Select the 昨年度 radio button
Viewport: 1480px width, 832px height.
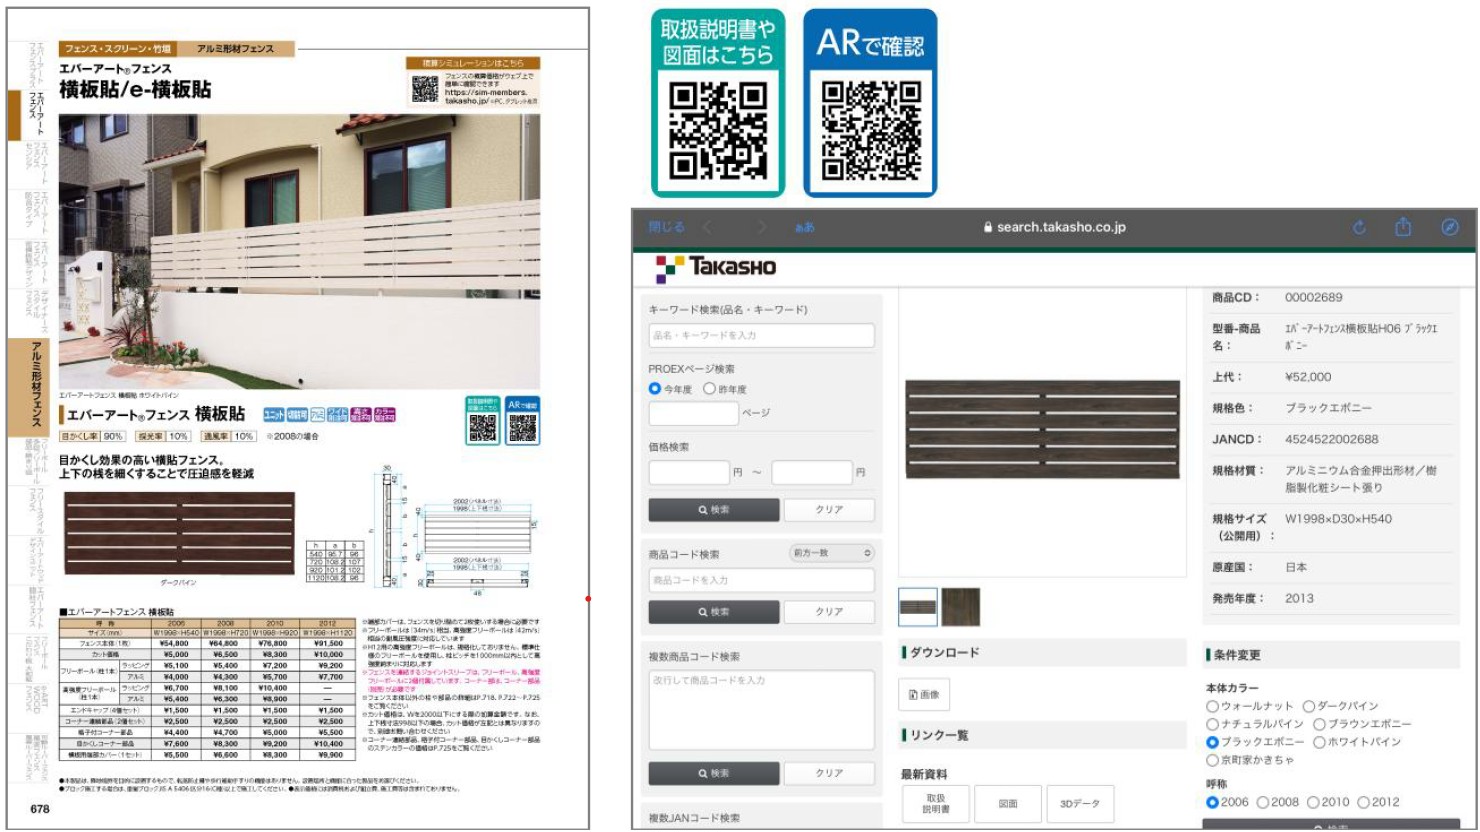tap(709, 389)
